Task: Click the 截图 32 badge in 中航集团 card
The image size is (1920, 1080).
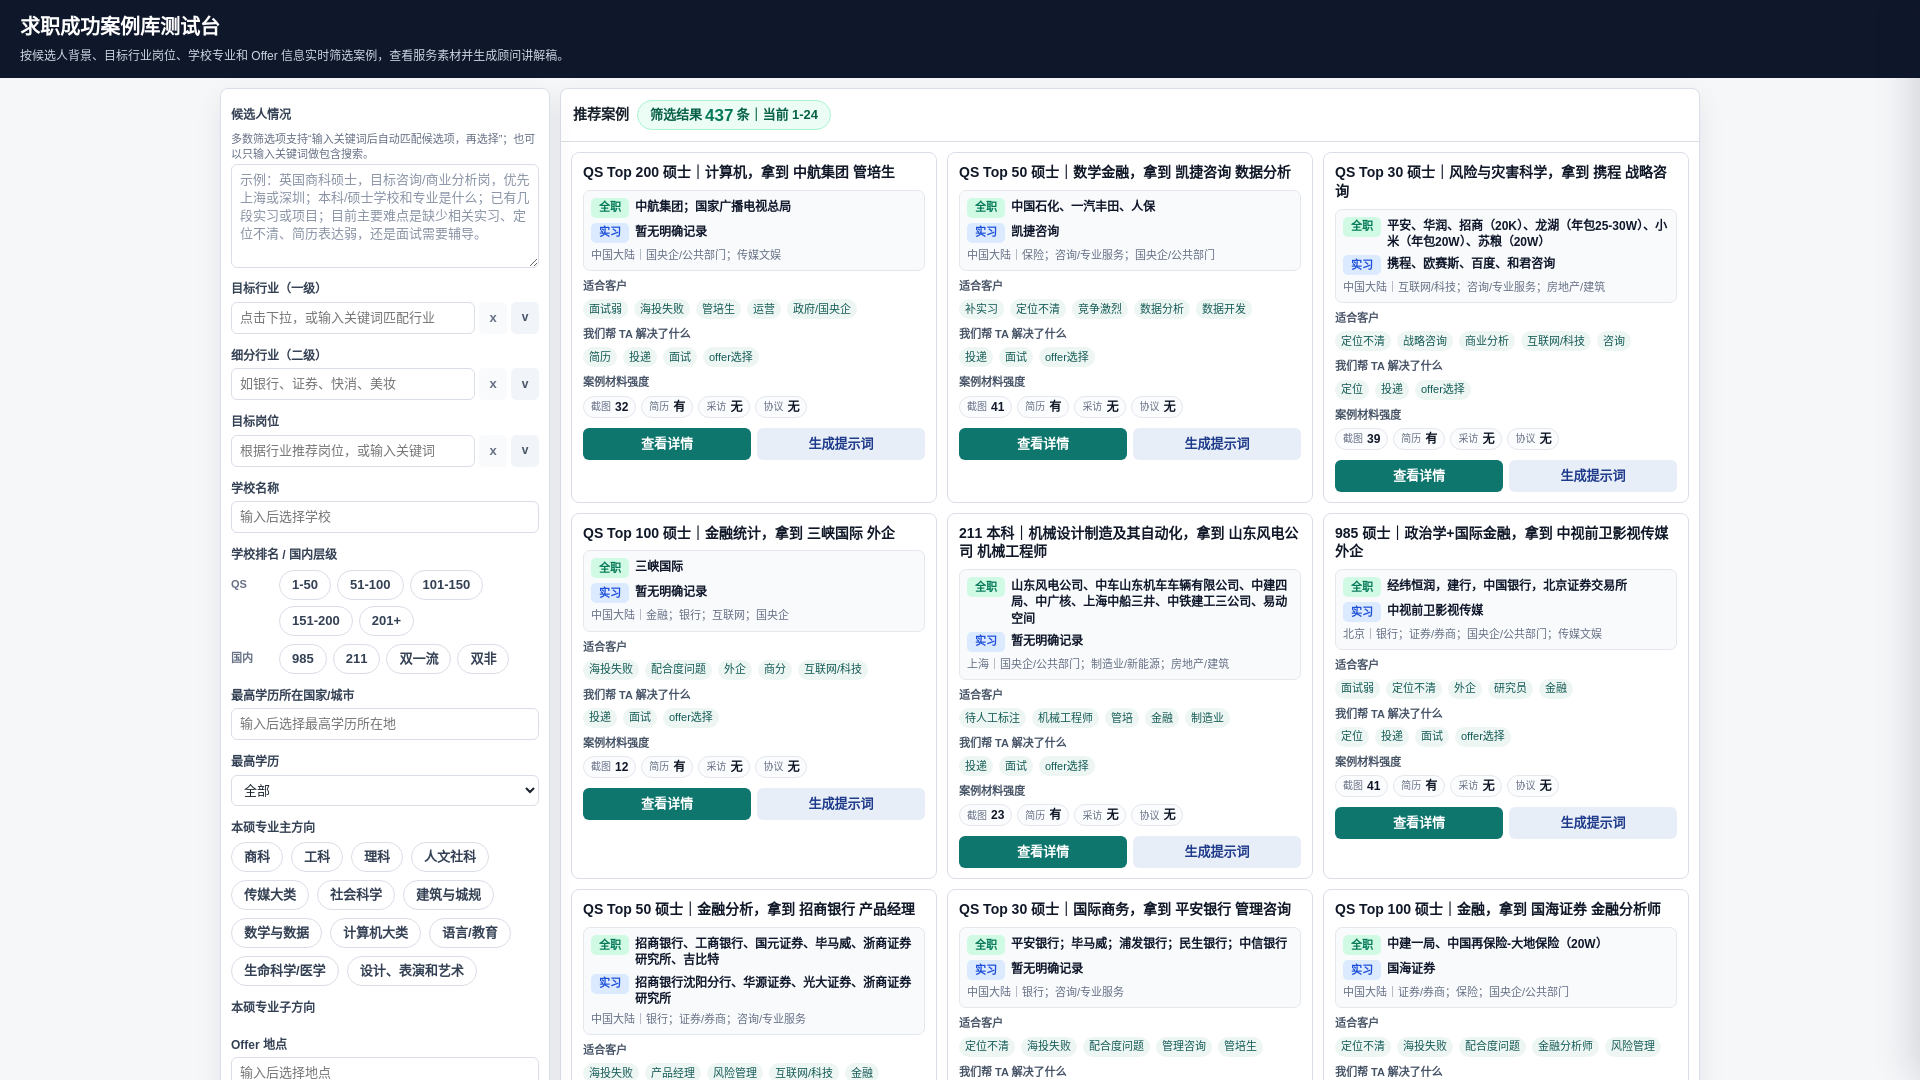Action: click(x=609, y=407)
